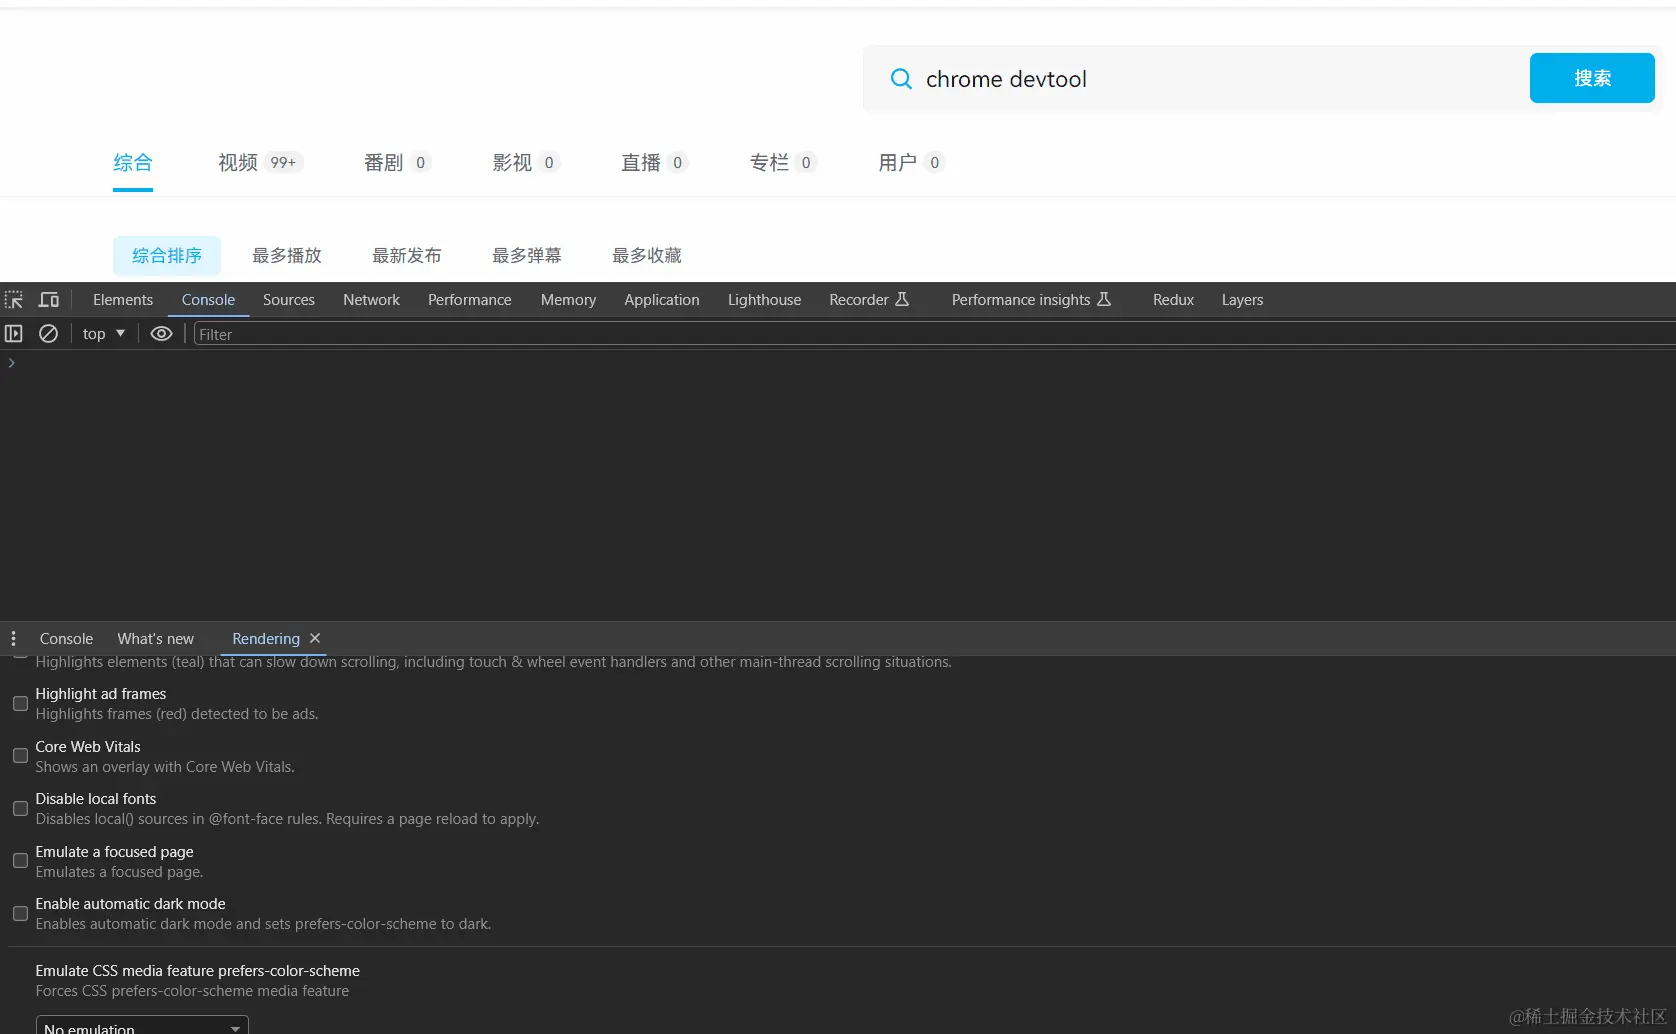1676x1034 pixels.
Task: Show the console sidebar panel icon
Action: click(14, 334)
